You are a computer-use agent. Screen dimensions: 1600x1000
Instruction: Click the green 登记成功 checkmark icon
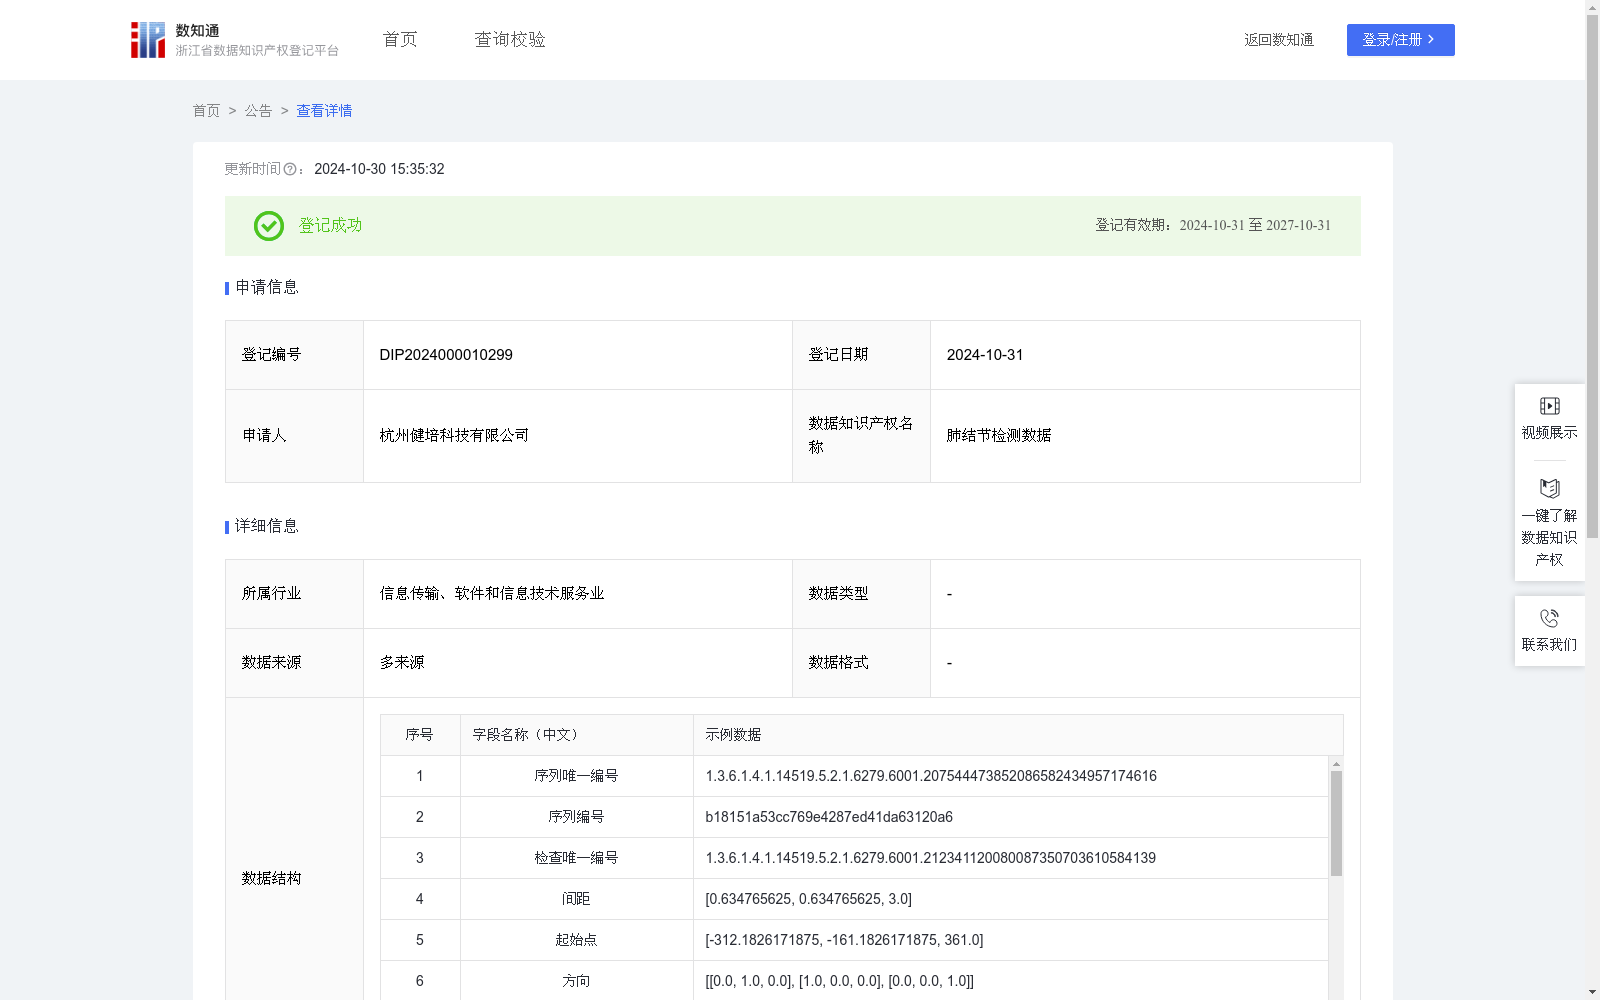[x=268, y=226]
